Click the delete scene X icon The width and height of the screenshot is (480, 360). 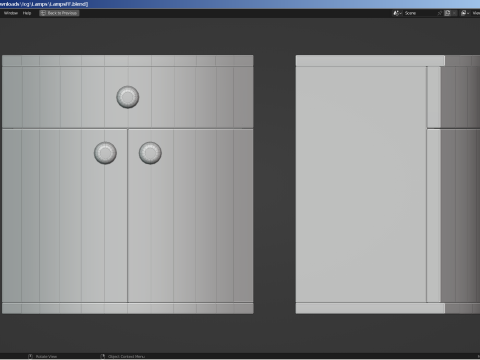pos(454,13)
